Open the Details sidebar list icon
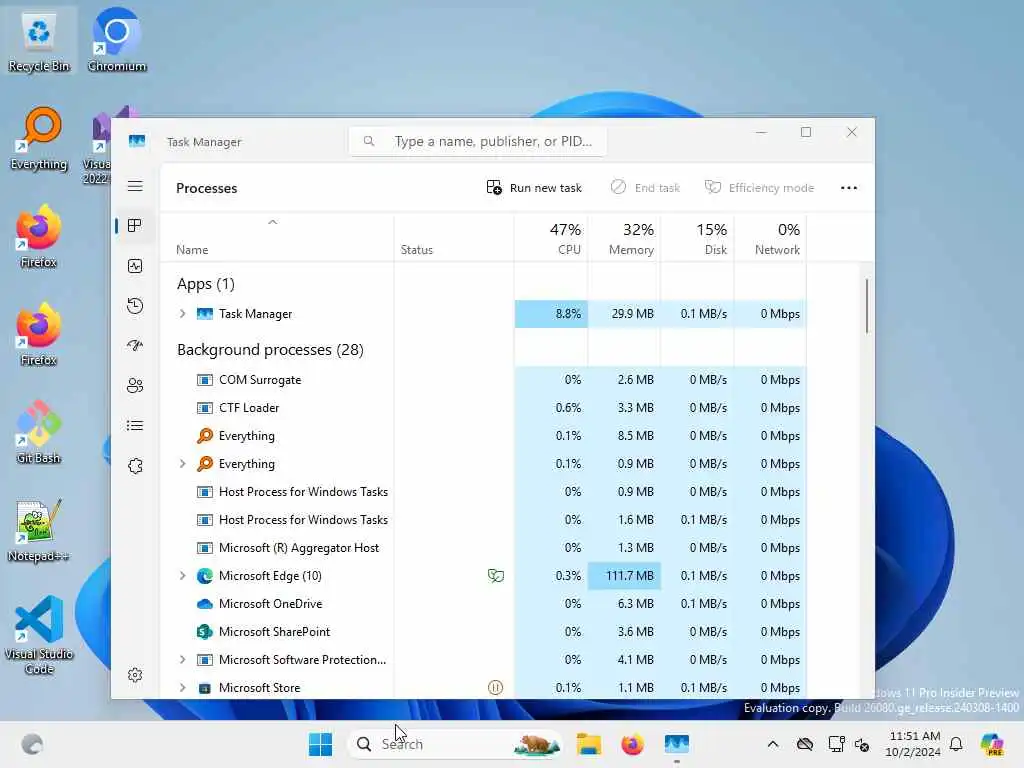This screenshot has width=1024, height=768. point(135,426)
